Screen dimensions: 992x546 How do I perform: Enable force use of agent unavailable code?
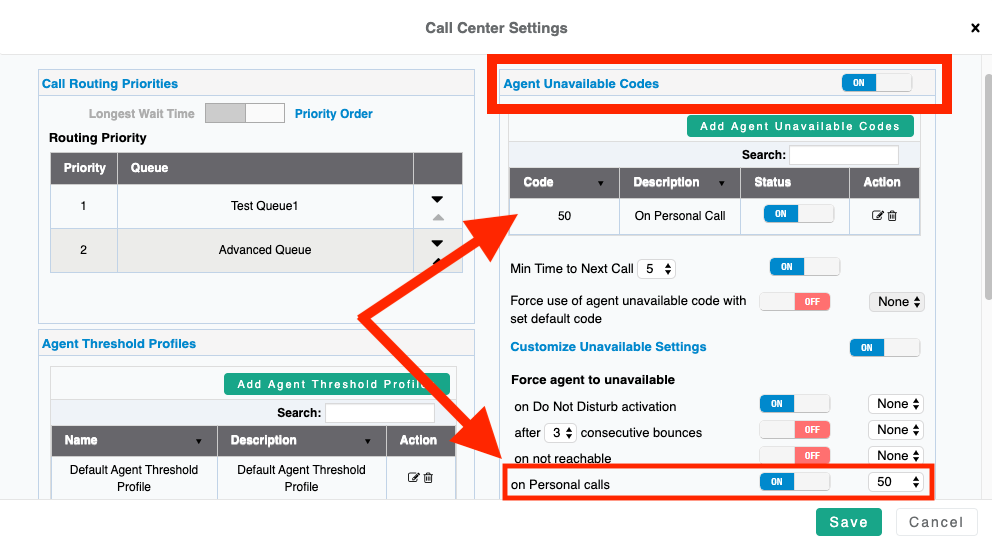794,301
